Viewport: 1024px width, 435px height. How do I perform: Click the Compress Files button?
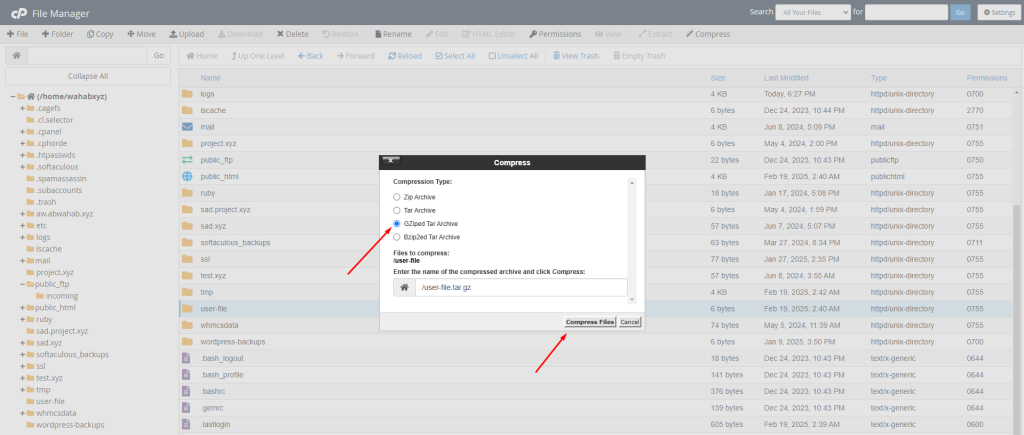(589, 322)
